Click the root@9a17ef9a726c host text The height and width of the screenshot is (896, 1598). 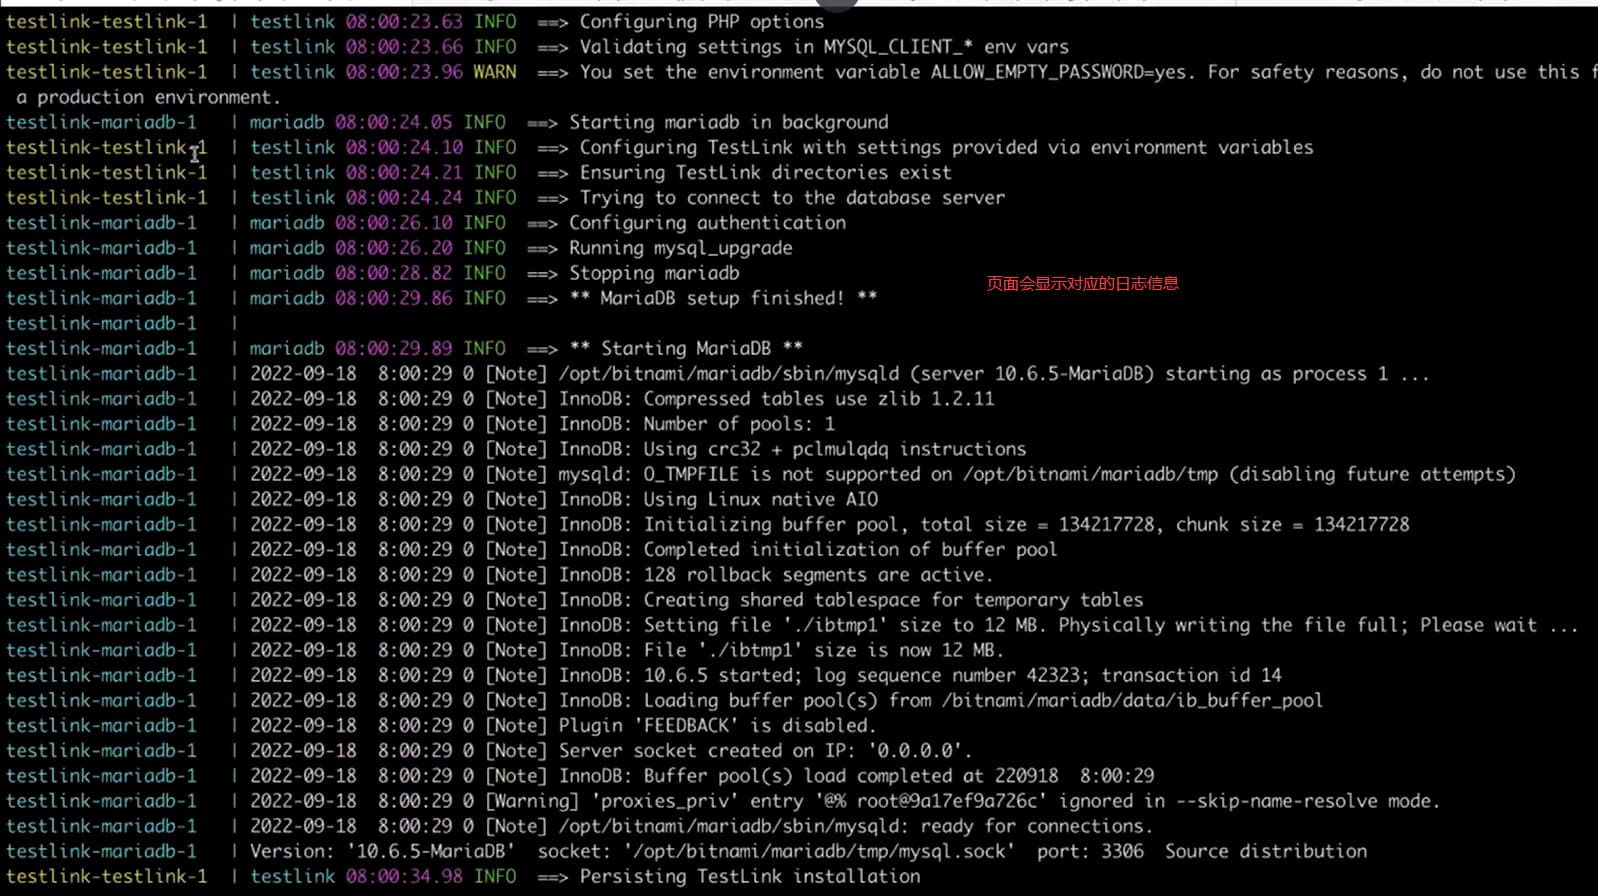(952, 801)
